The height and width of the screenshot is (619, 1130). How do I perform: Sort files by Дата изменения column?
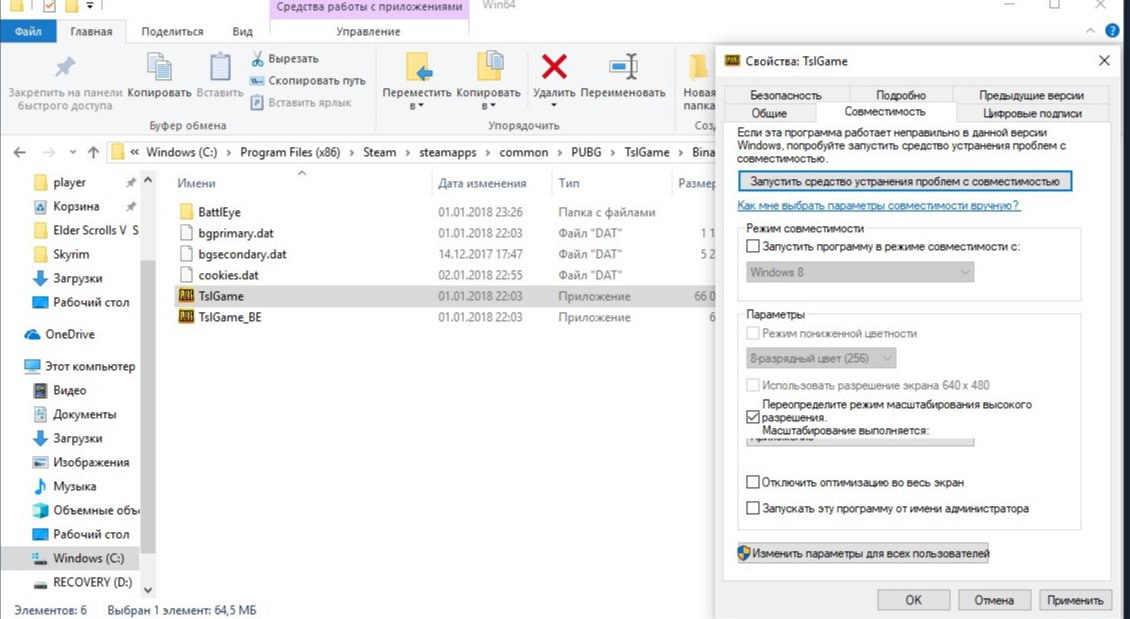[481, 183]
